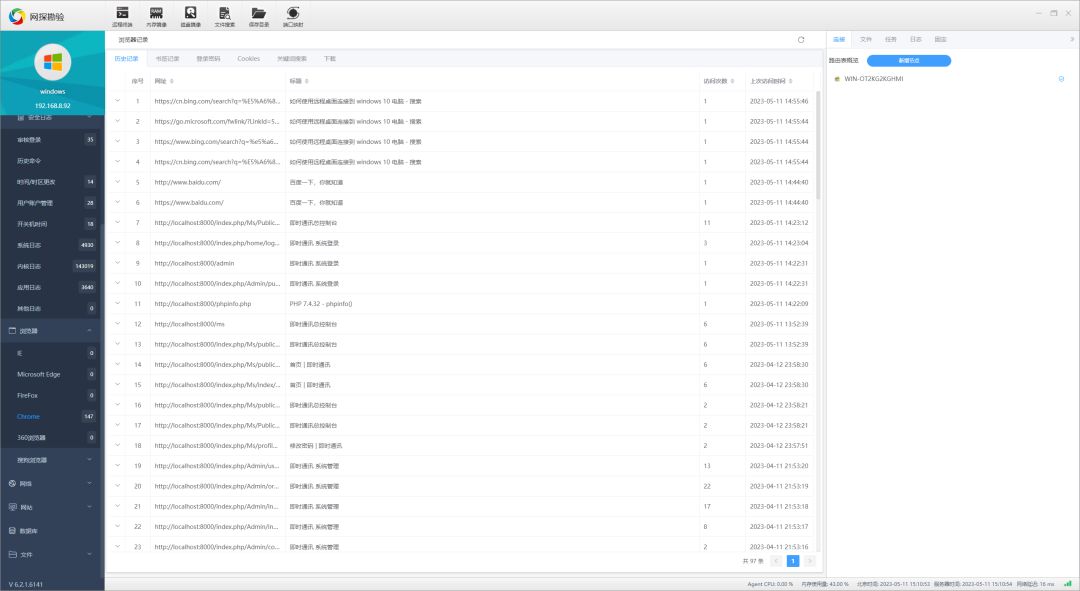The height and width of the screenshot is (591, 1080).
Task: Open the disk image tool icon
Action: click(x=191, y=13)
